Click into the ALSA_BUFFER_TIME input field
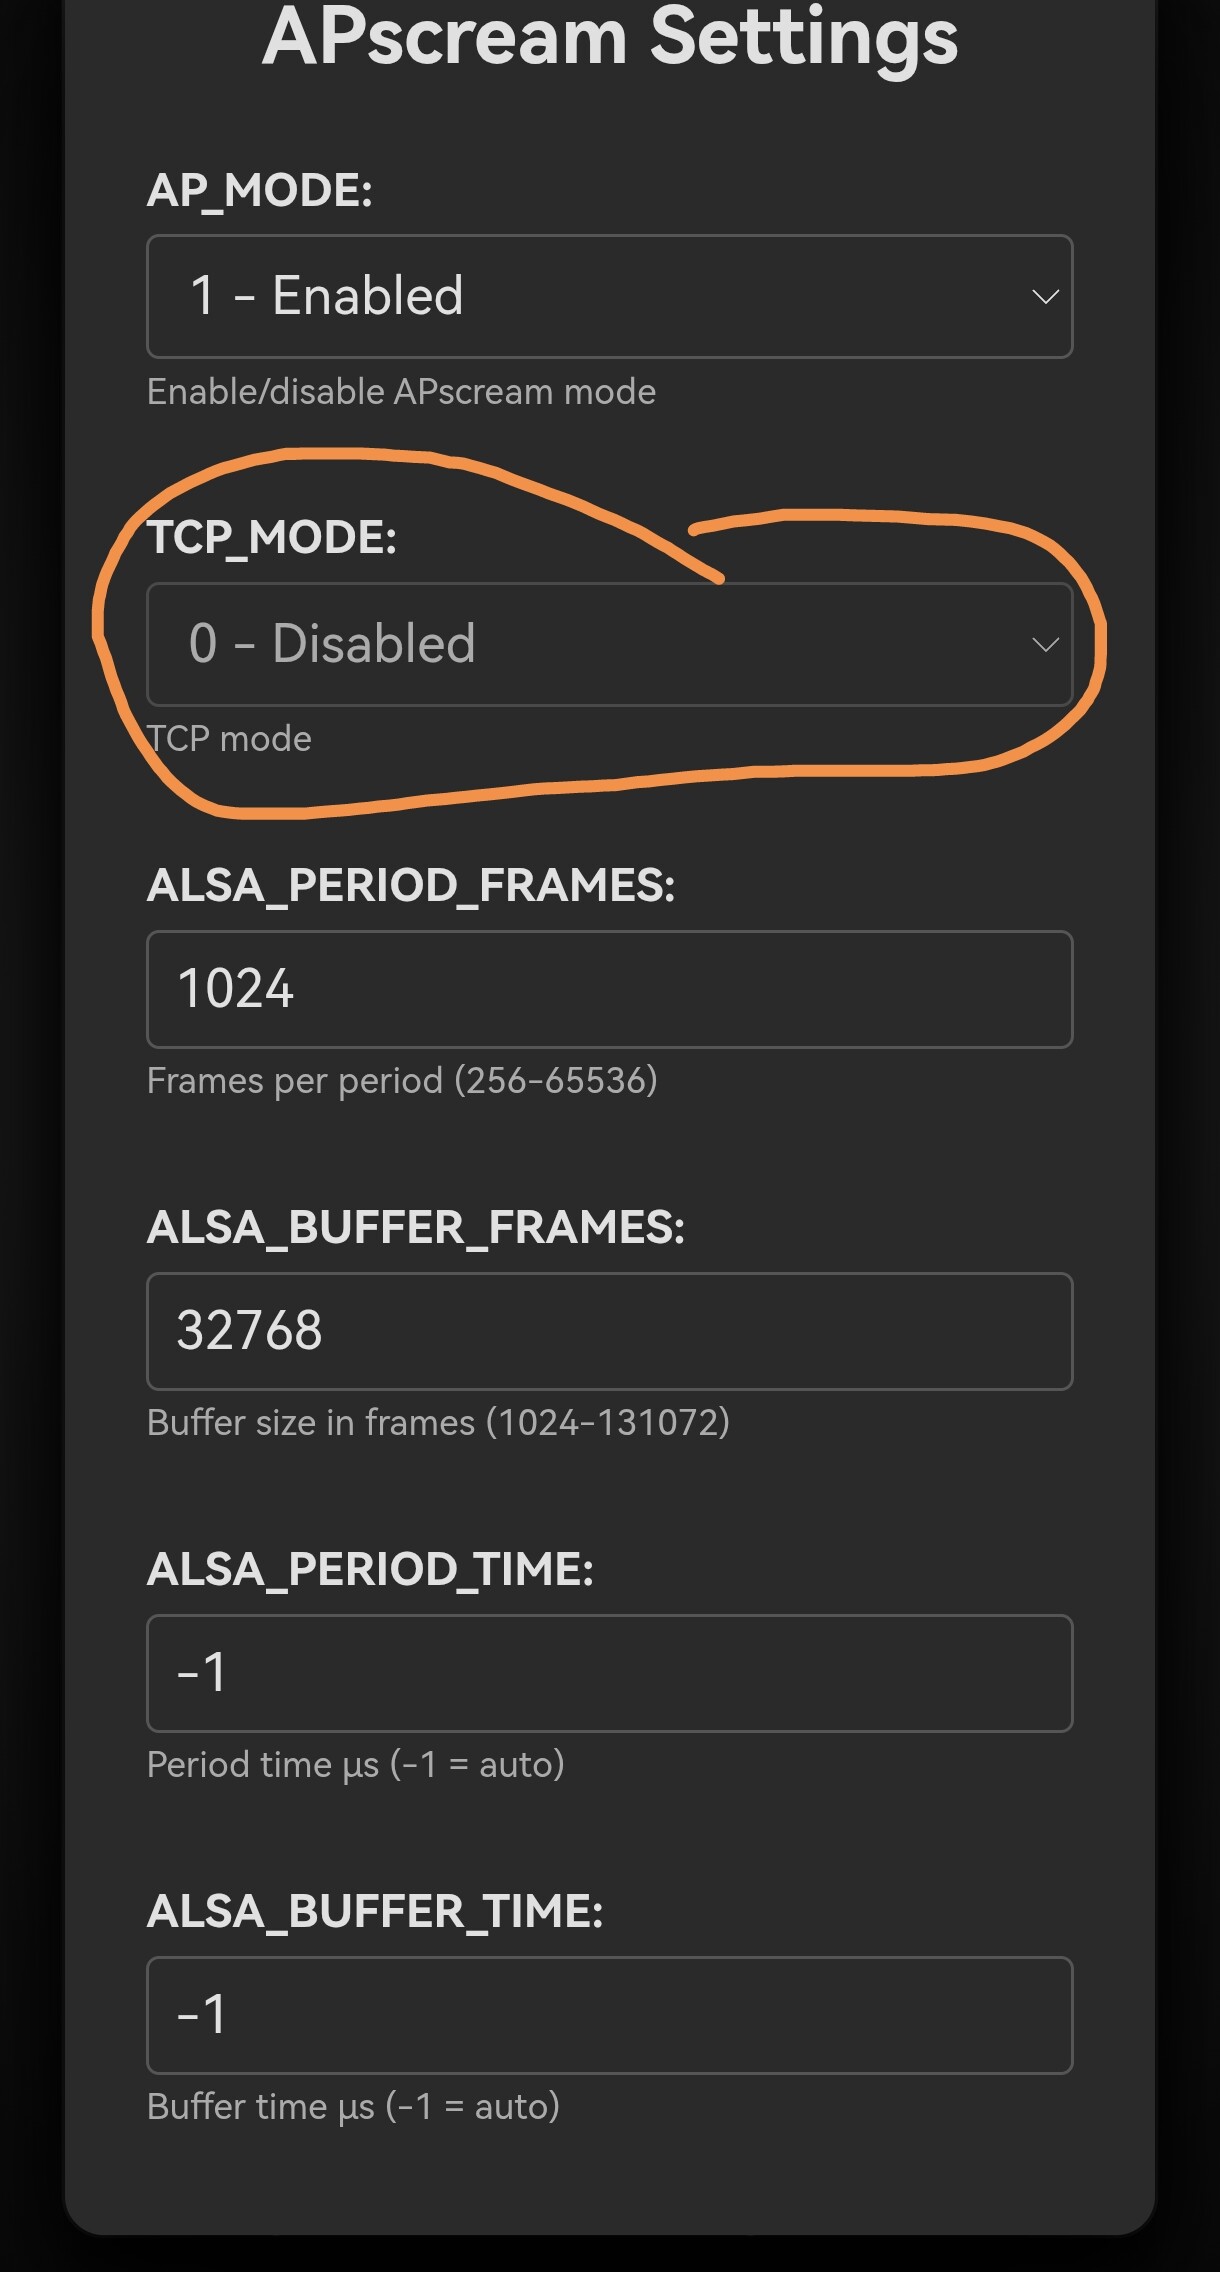The height and width of the screenshot is (2272, 1220). point(609,2015)
